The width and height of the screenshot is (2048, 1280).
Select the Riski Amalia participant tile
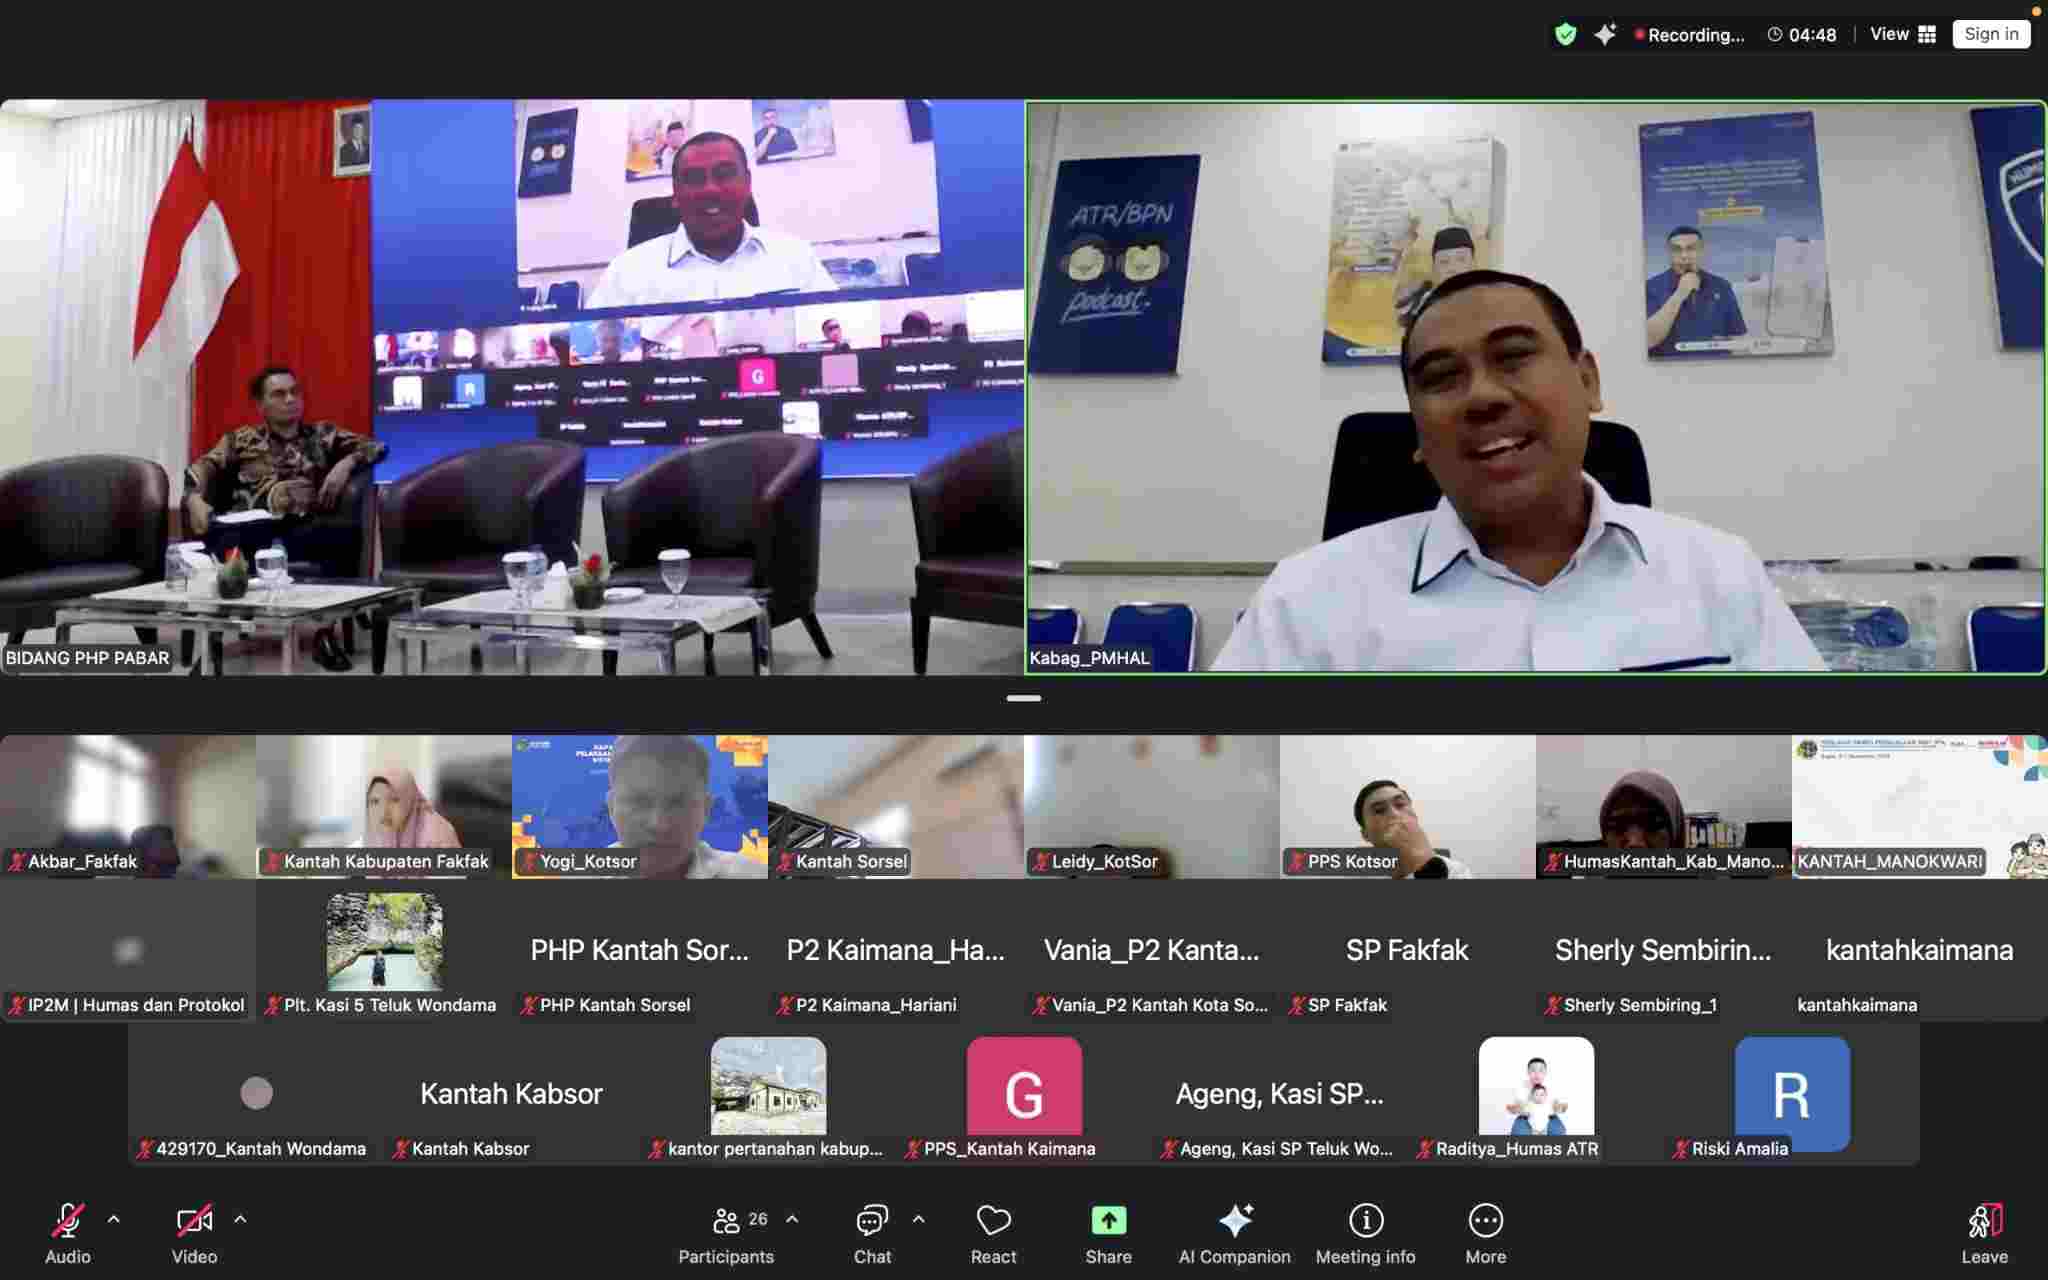(x=1791, y=1095)
